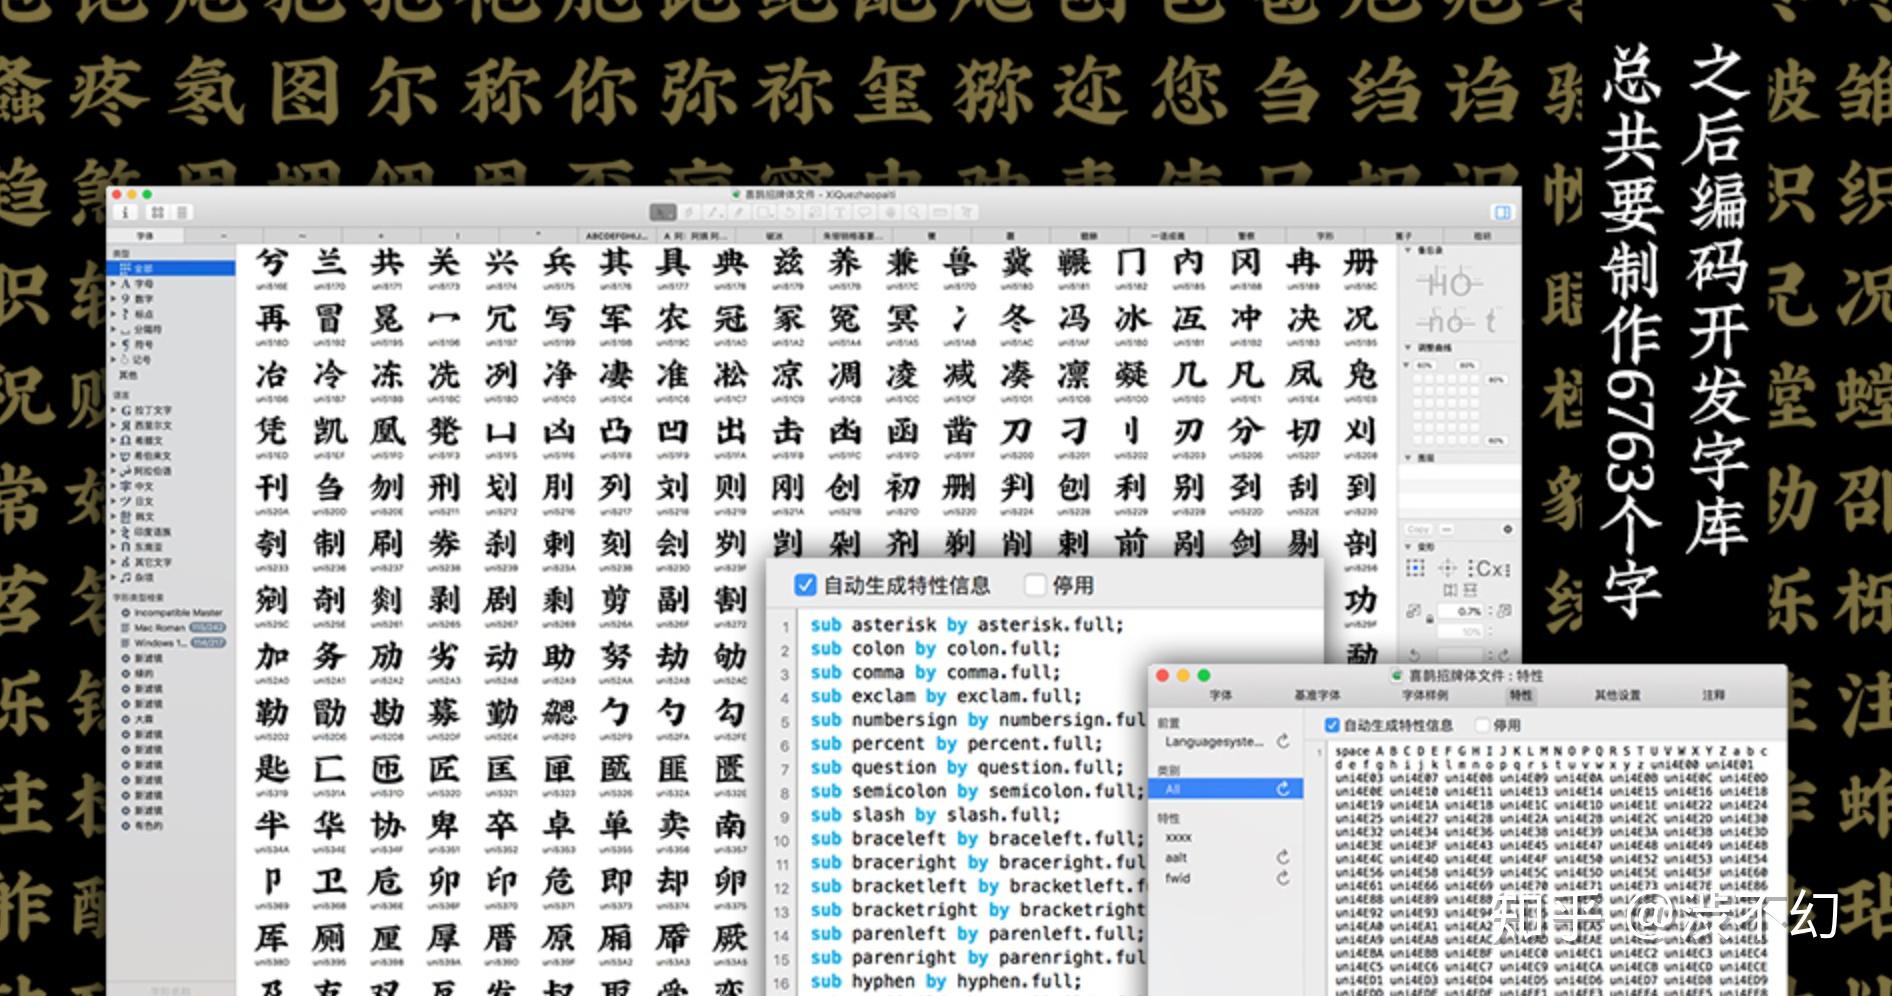Screen dimensions: 1892x996
Task: Select the 兰 glyph cell
Action: click(329, 268)
